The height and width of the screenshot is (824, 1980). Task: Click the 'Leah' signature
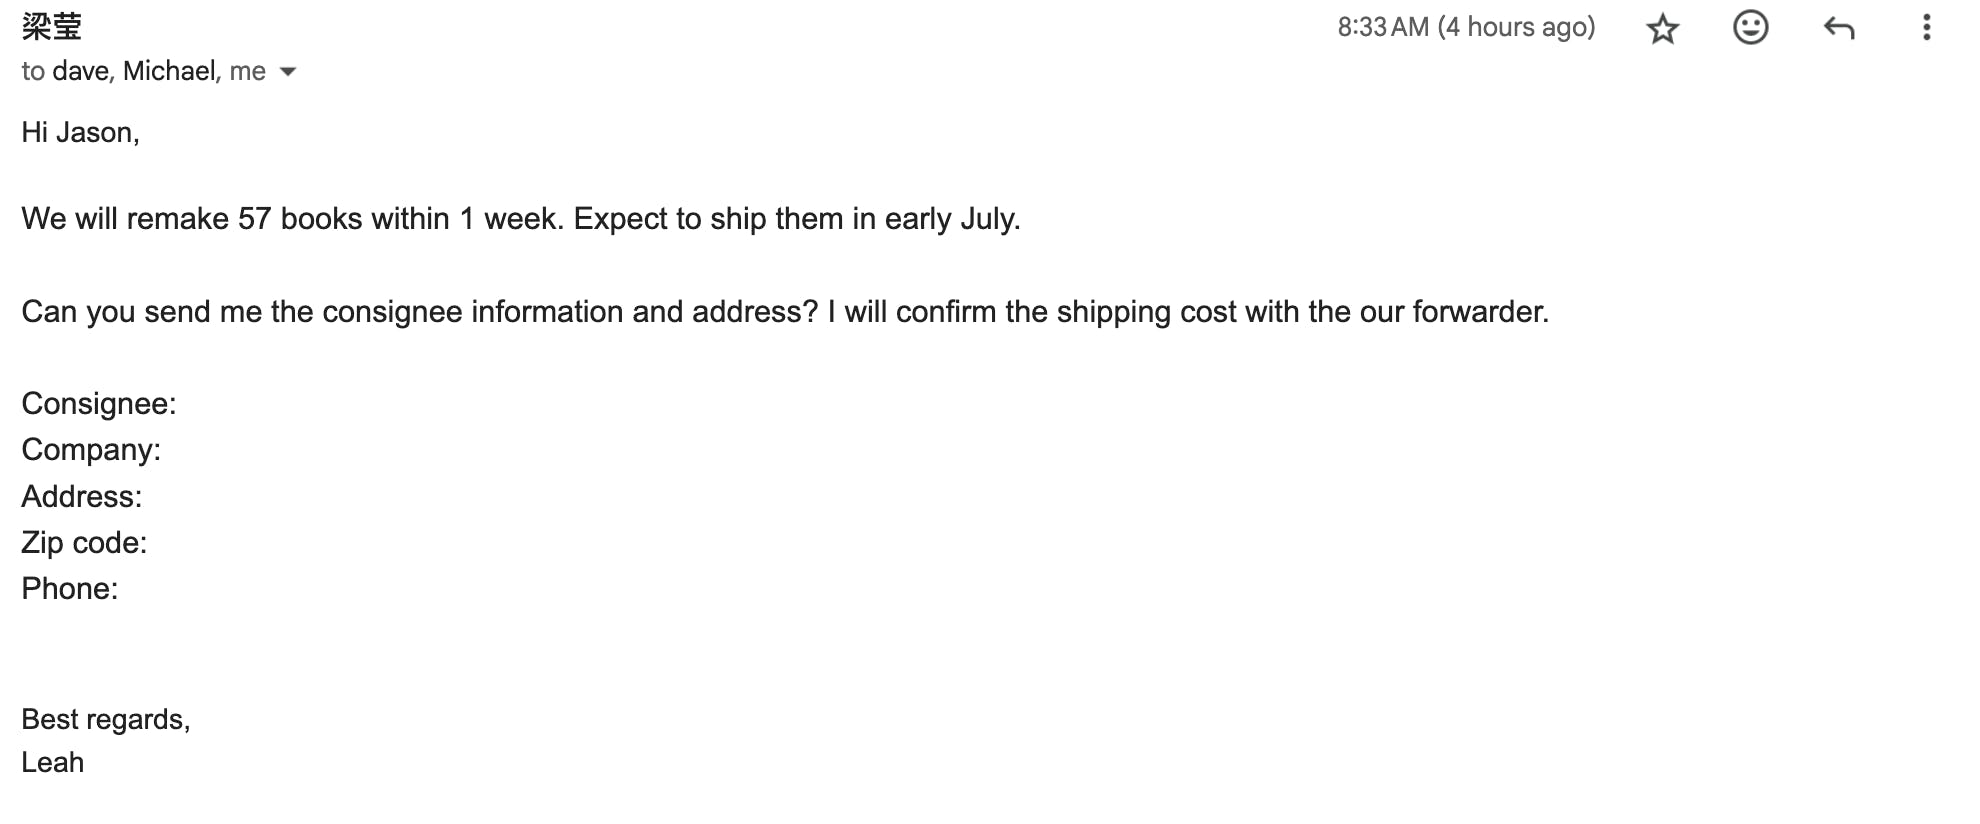click(x=53, y=763)
